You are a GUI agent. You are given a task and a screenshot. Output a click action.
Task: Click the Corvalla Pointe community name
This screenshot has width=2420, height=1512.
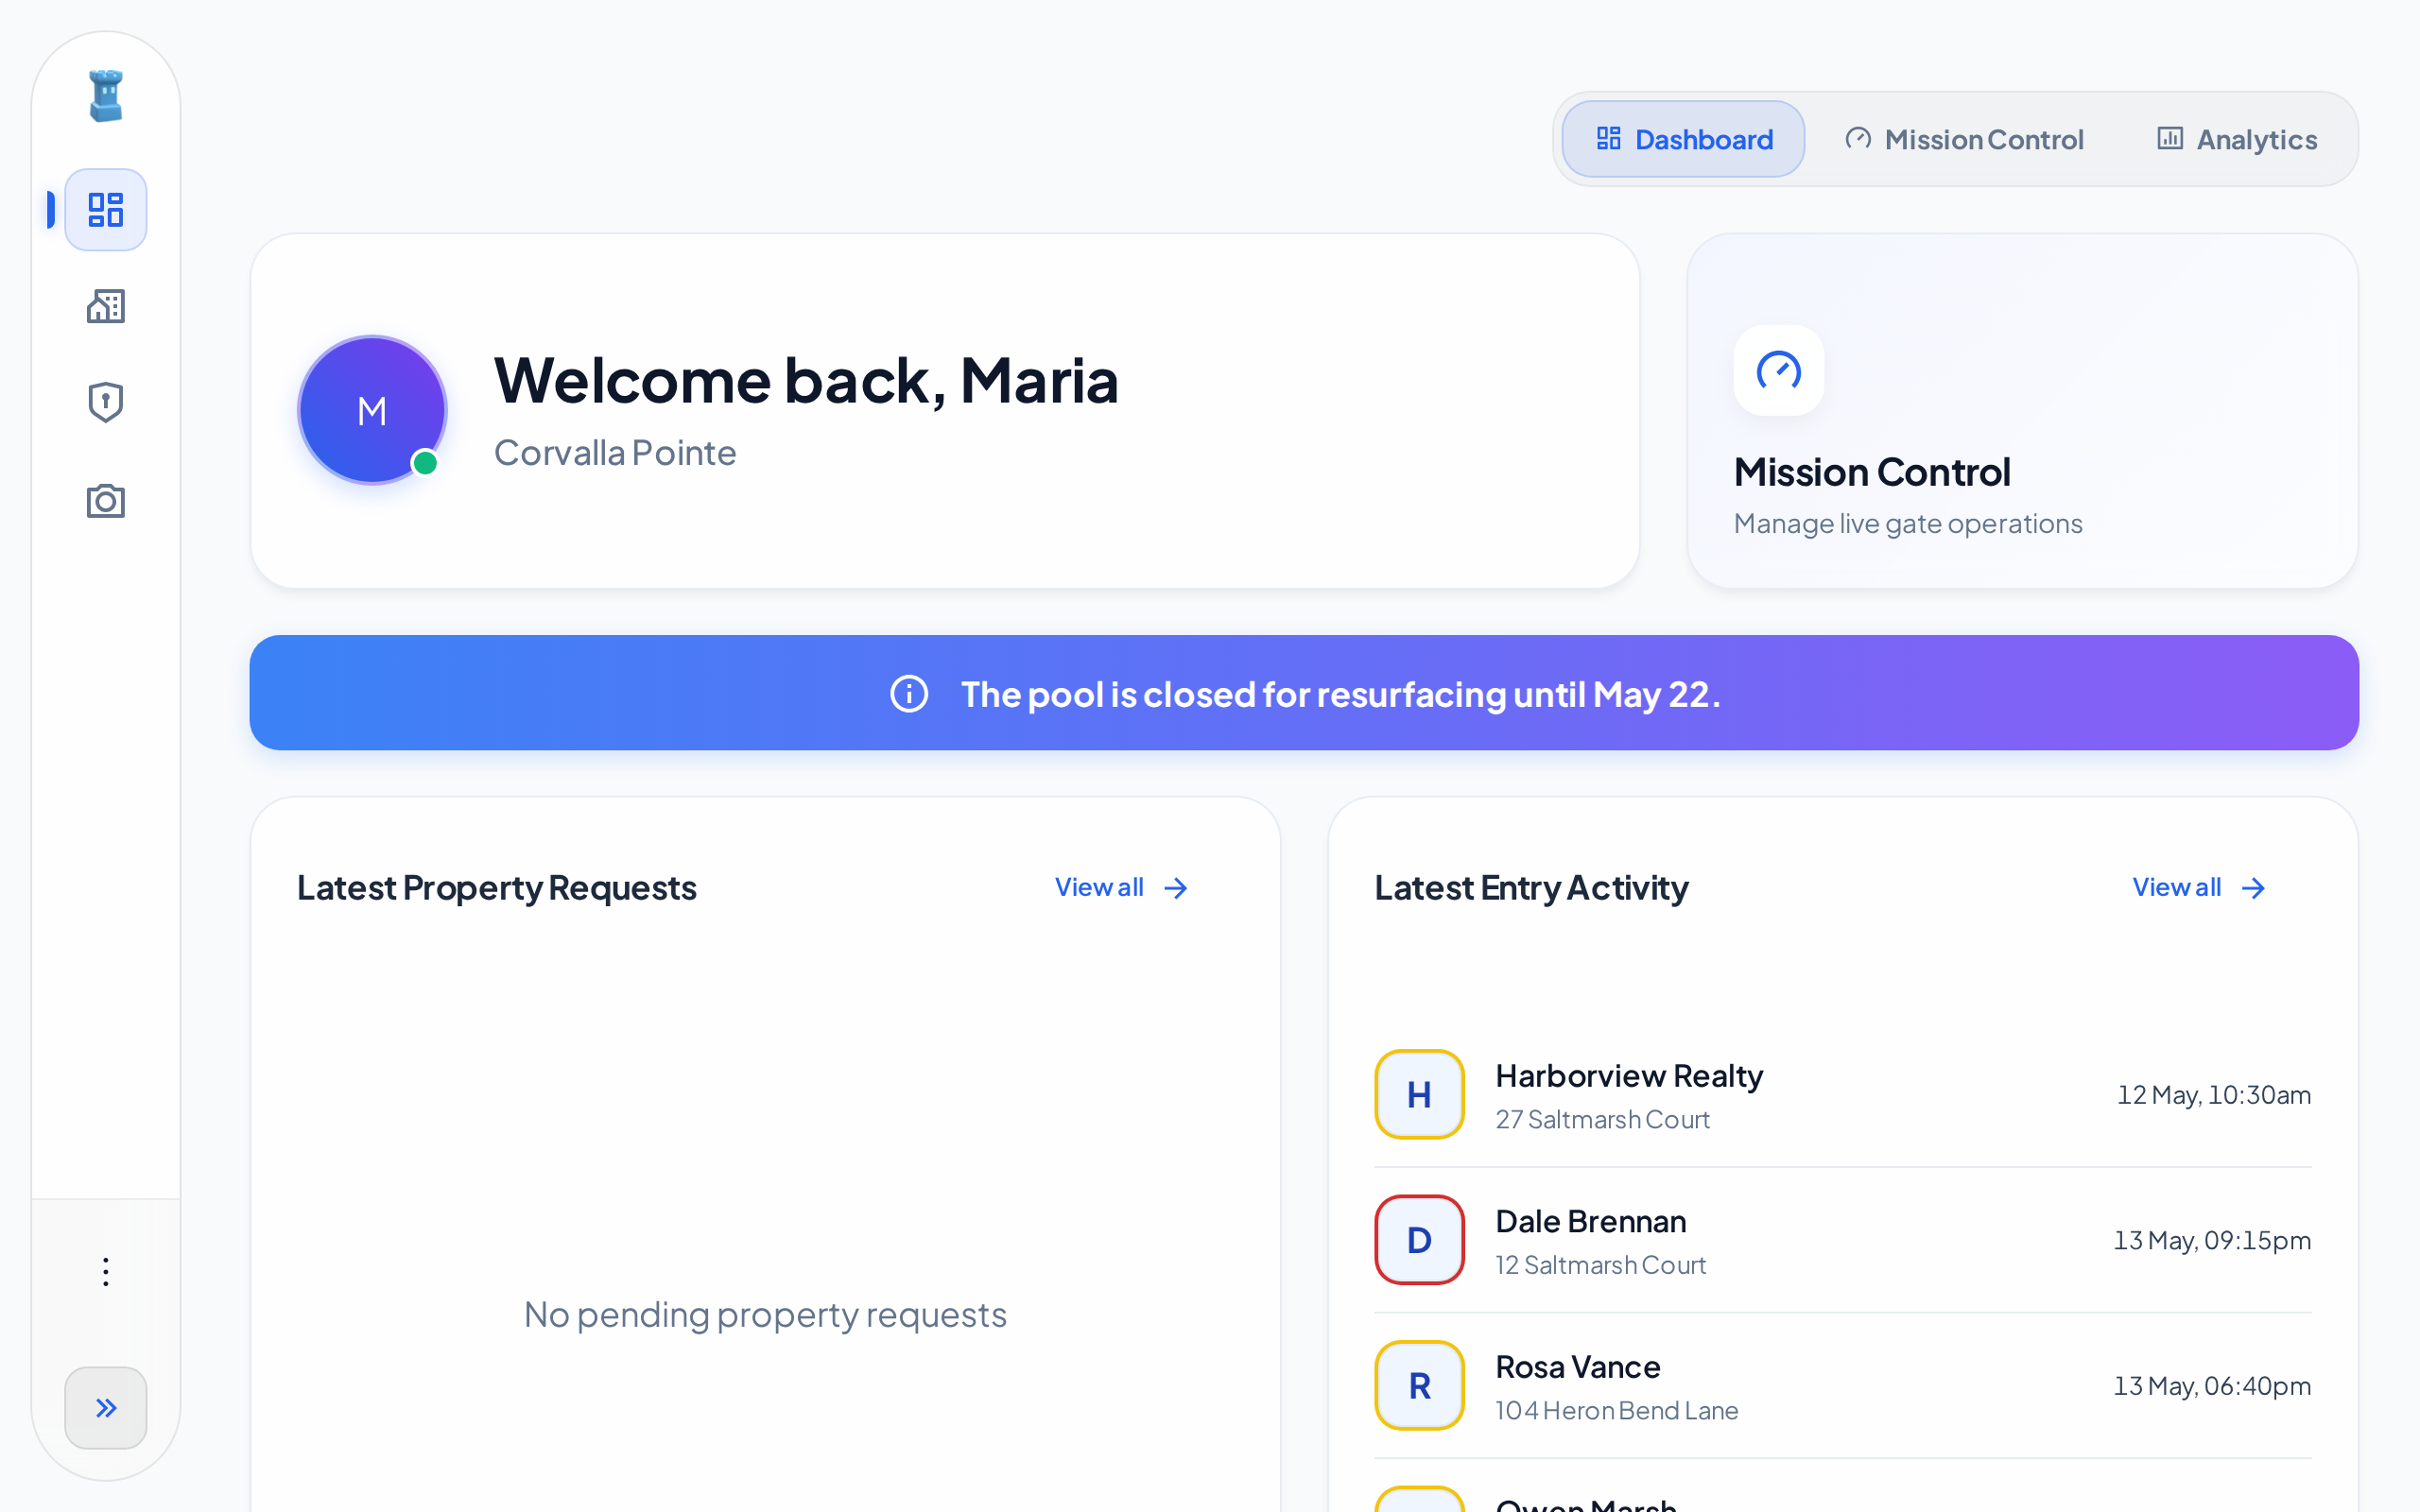(x=615, y=453)
